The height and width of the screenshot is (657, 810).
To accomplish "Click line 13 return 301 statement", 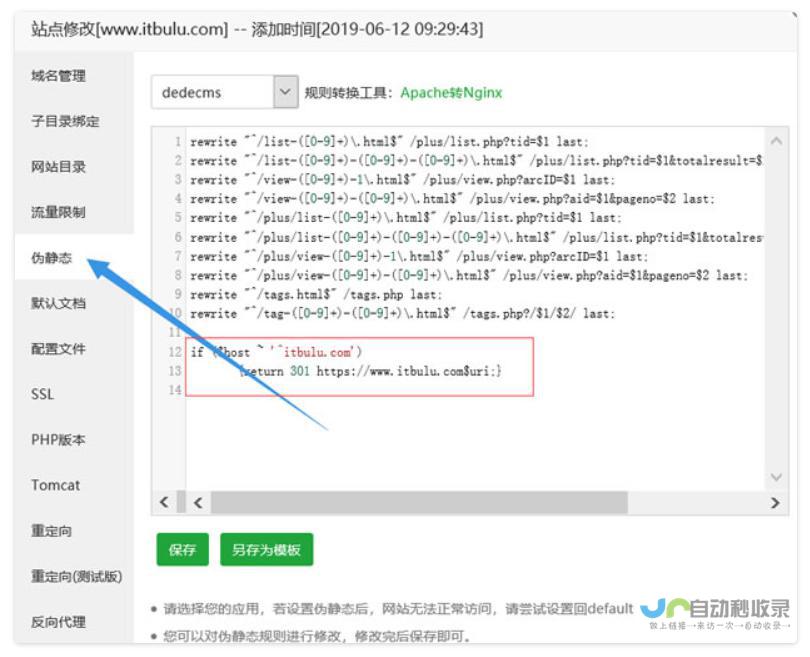I will point(370,371).
